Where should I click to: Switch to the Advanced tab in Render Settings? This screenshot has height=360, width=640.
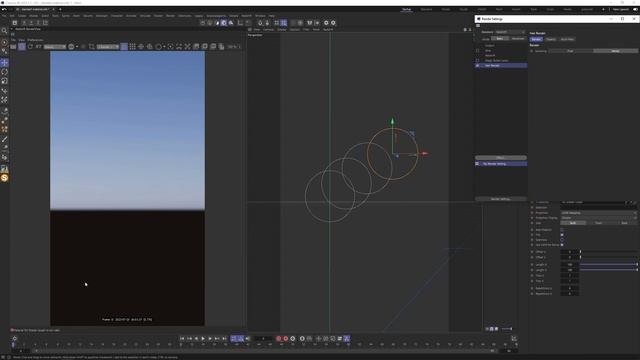point(518,38)
